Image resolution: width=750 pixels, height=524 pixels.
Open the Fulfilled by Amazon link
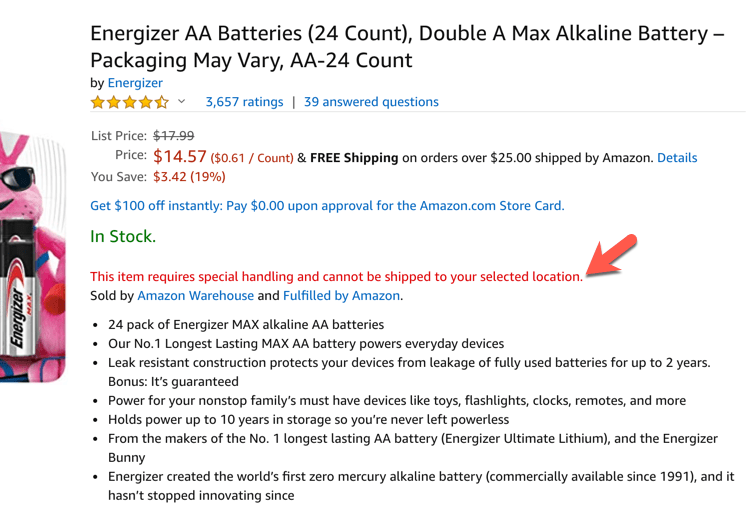(341, 296)
